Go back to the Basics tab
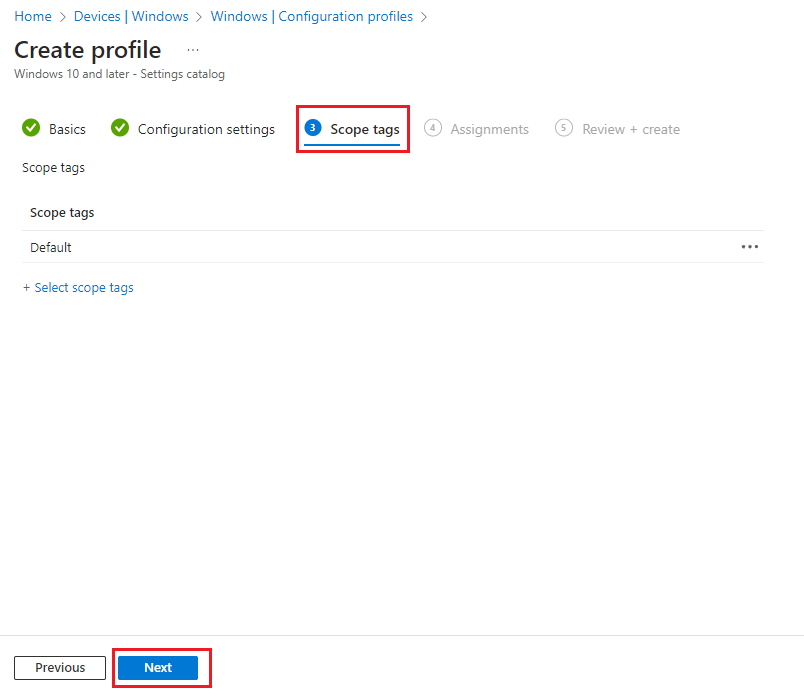 tap(65, 128)
